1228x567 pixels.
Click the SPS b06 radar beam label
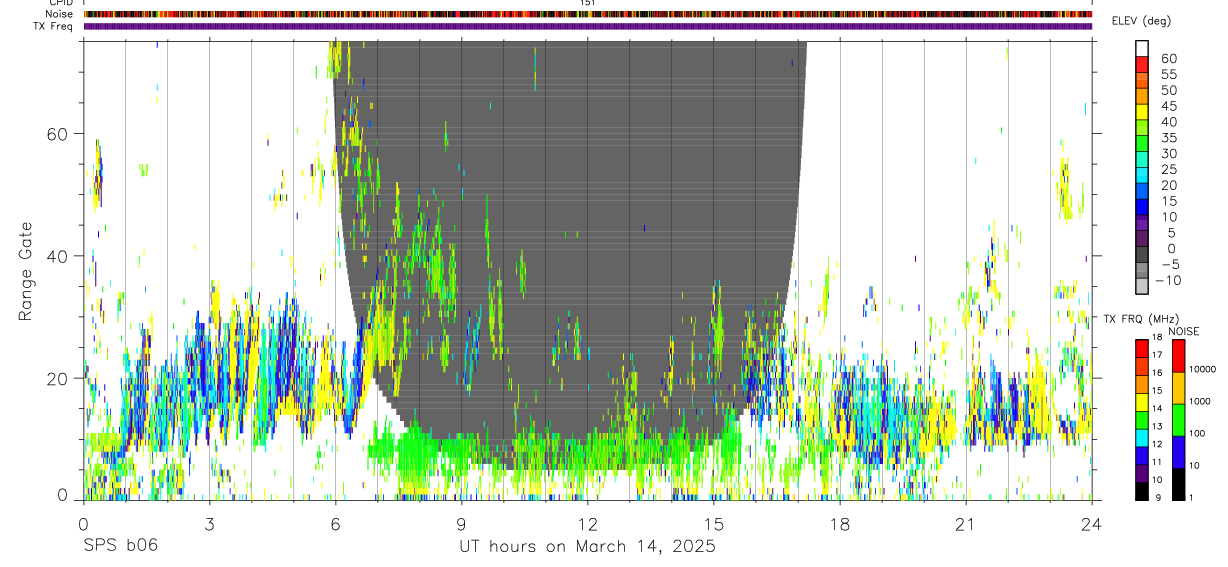[121, 546]
